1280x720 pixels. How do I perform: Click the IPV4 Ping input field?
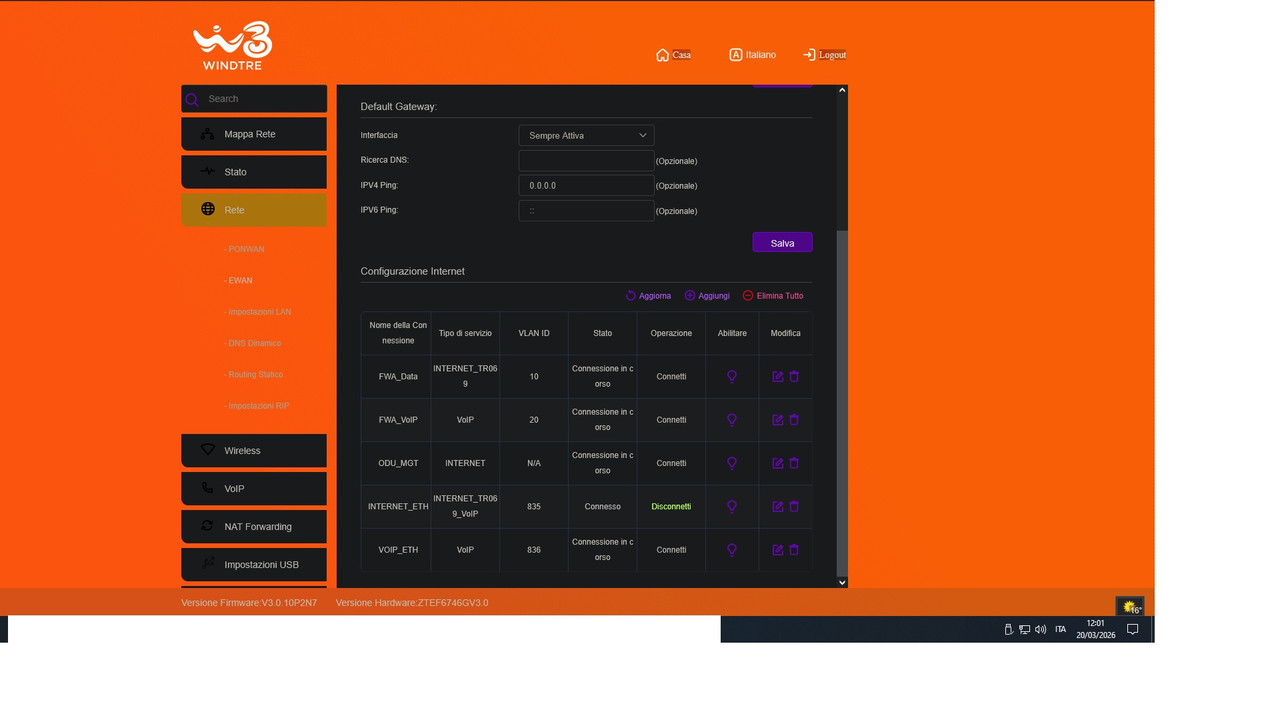coord(587,185)
